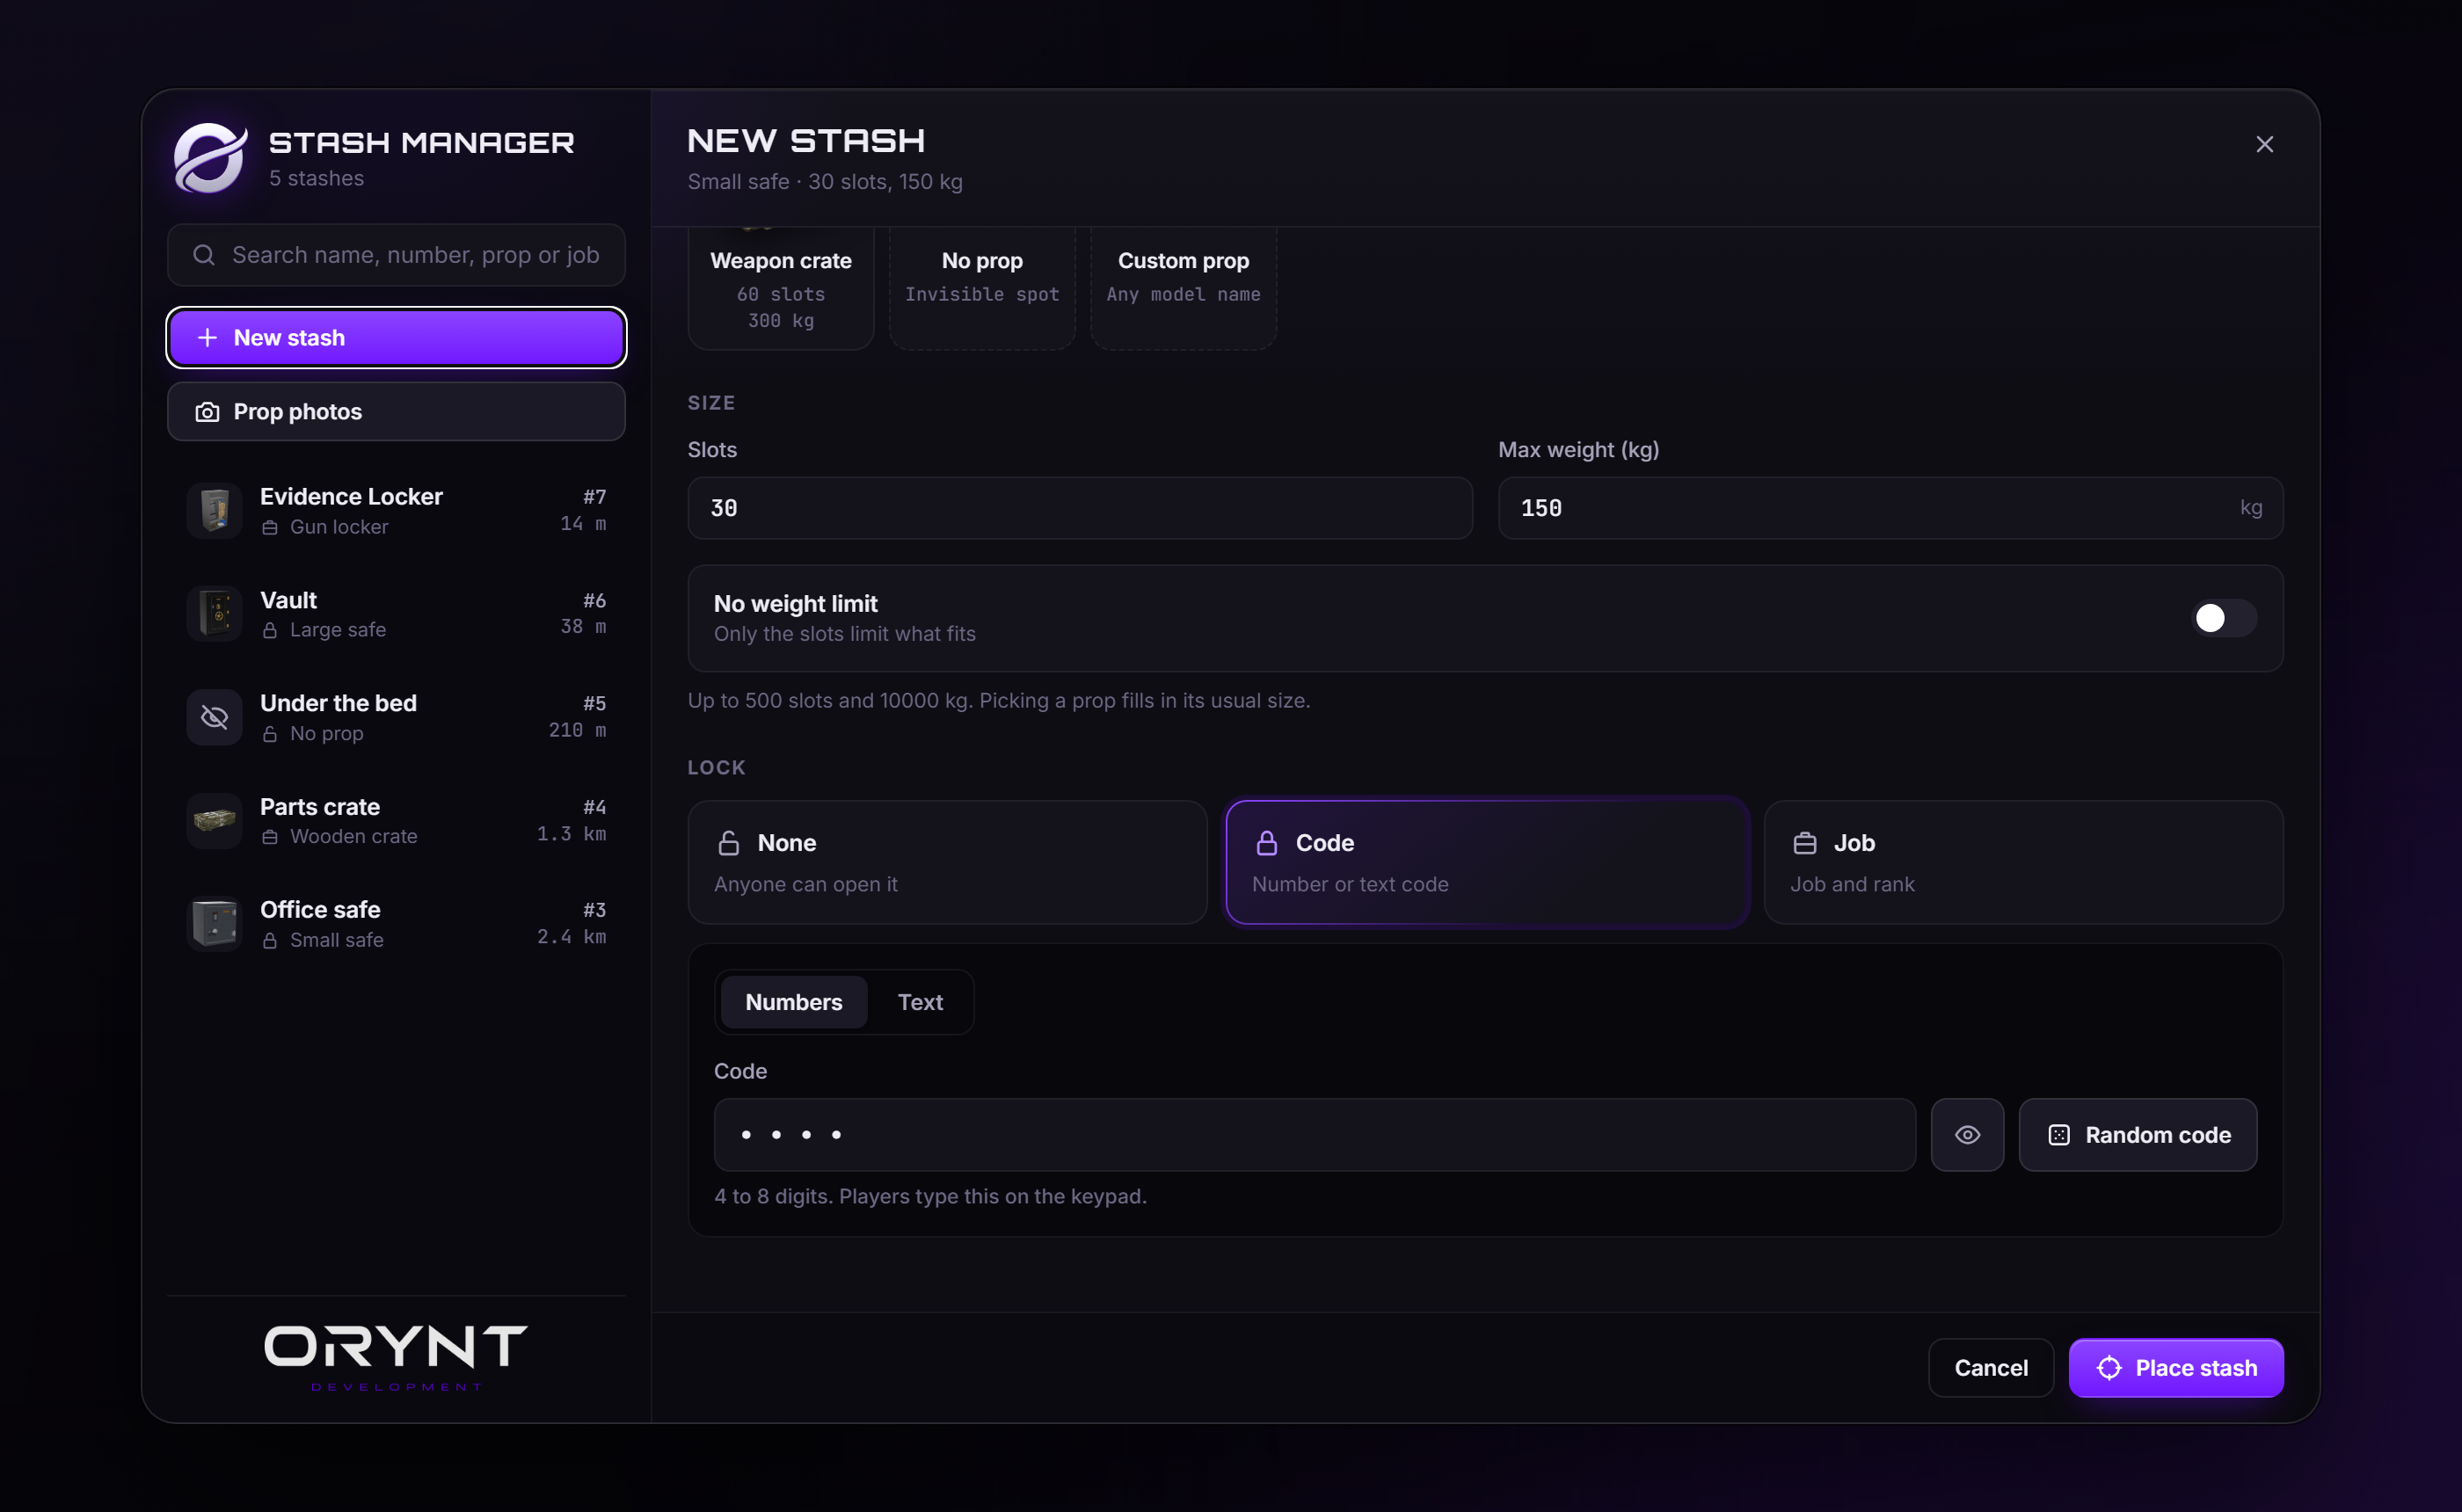This screenshot has width=2462, height=1512.
Task: Click the dice icon in Random code
Action: point(2059,1135)
